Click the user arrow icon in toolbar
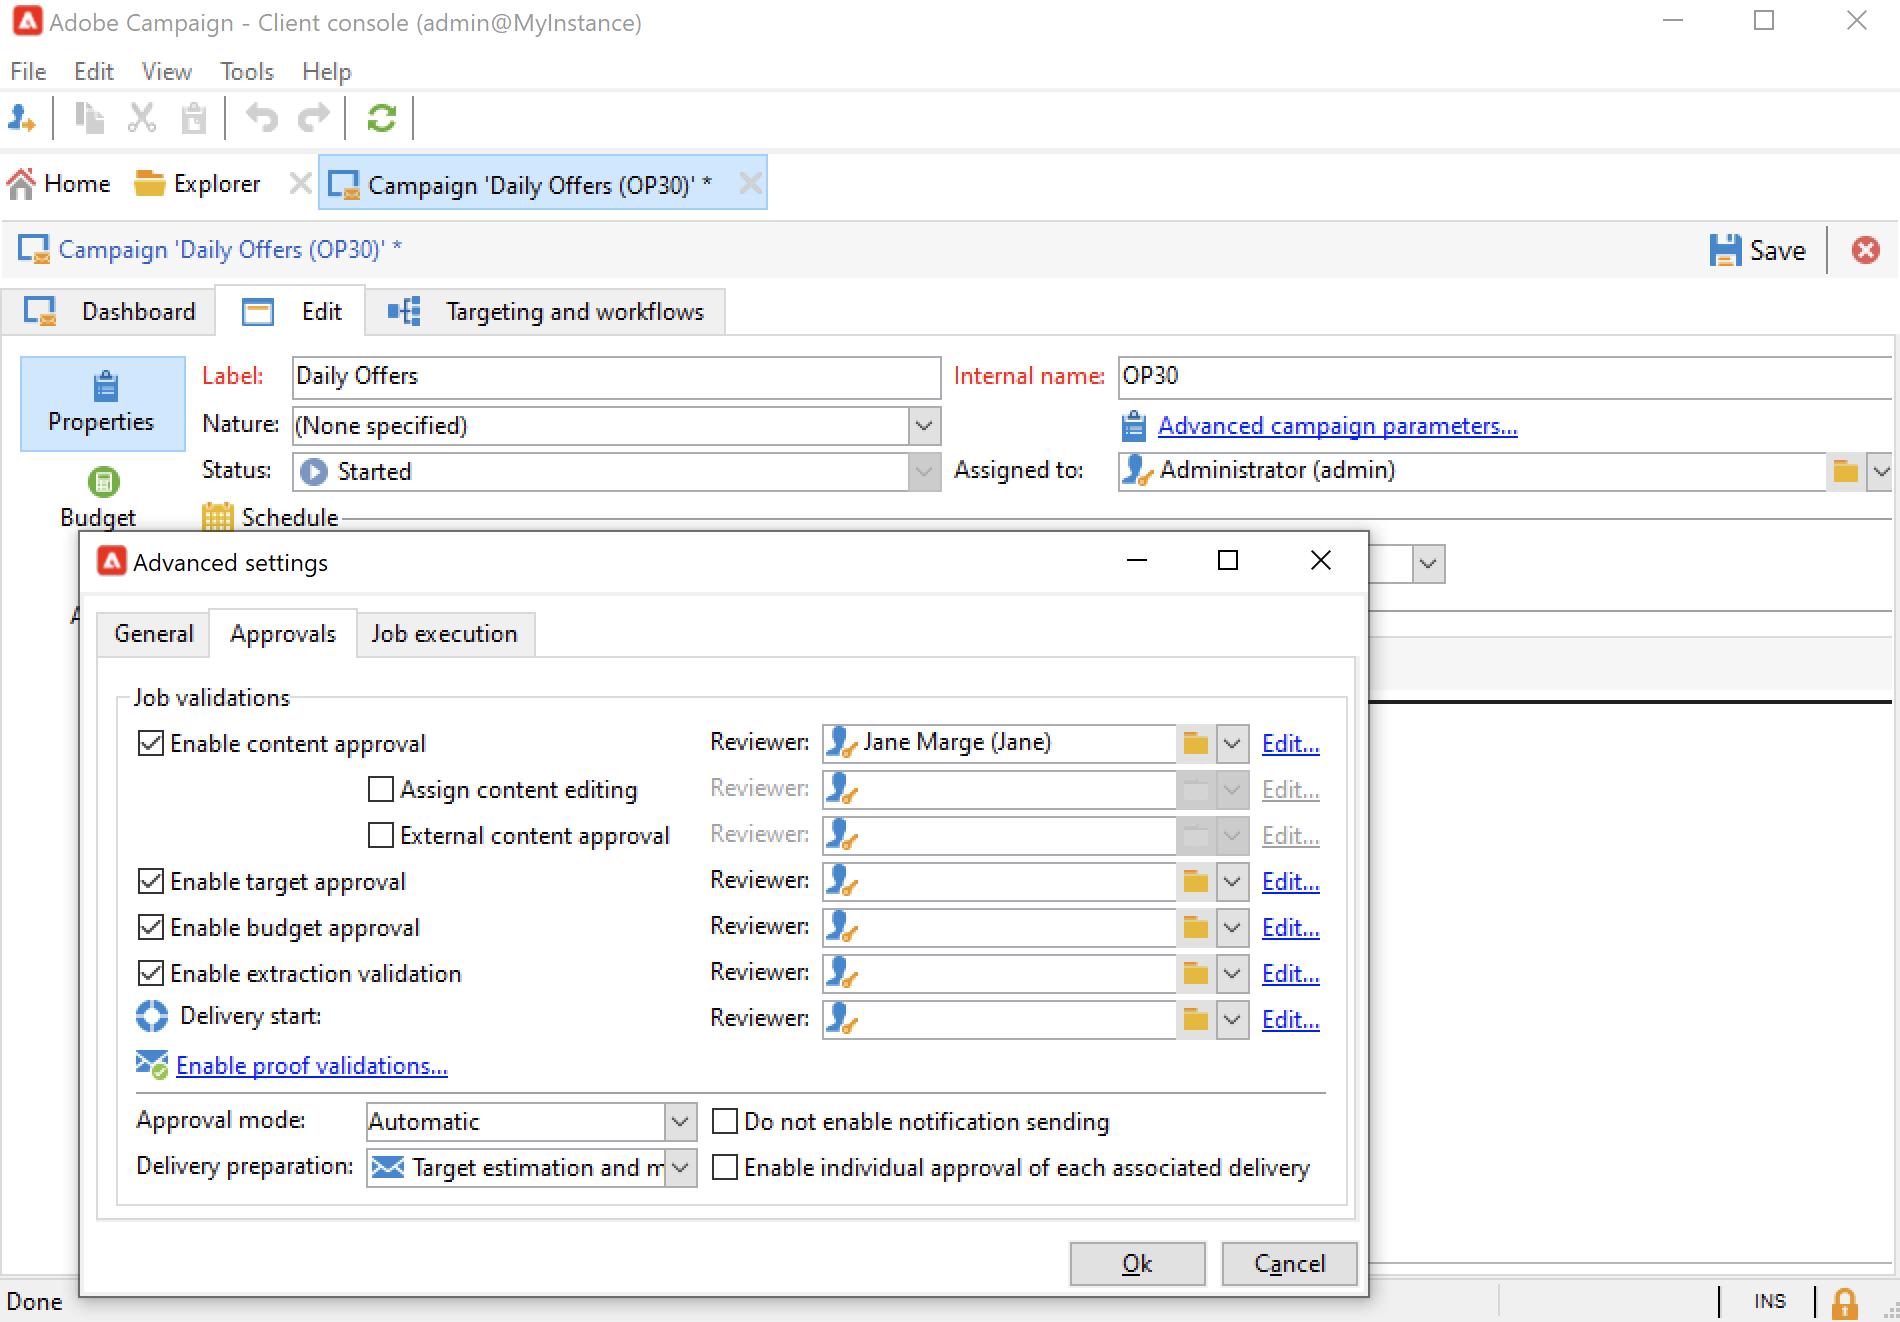The image size is (1900, 1322). coord(22,118)
